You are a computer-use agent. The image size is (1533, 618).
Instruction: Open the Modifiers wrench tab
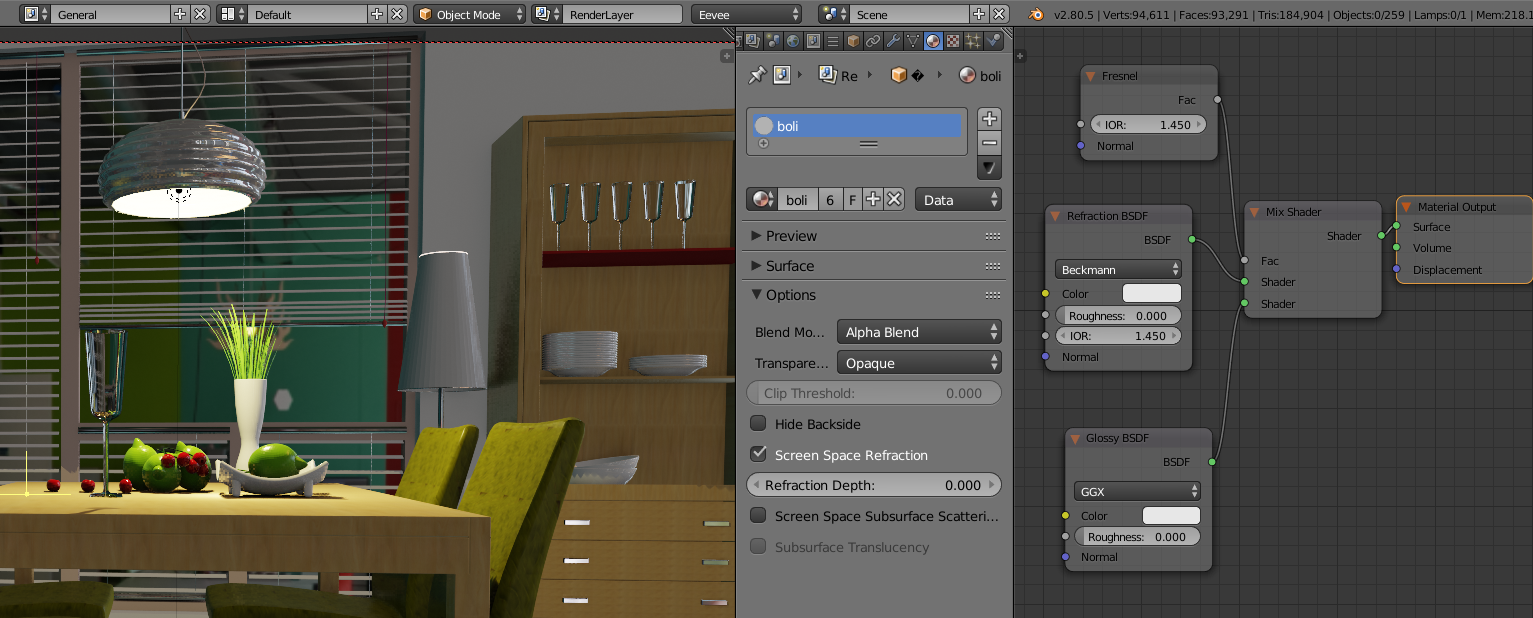(893, 41)
